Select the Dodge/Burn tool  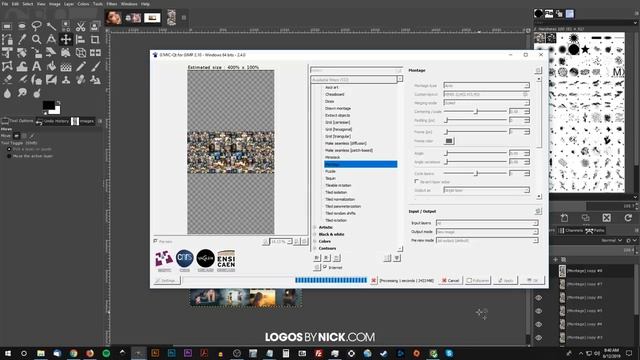click(x=36, y=93)
